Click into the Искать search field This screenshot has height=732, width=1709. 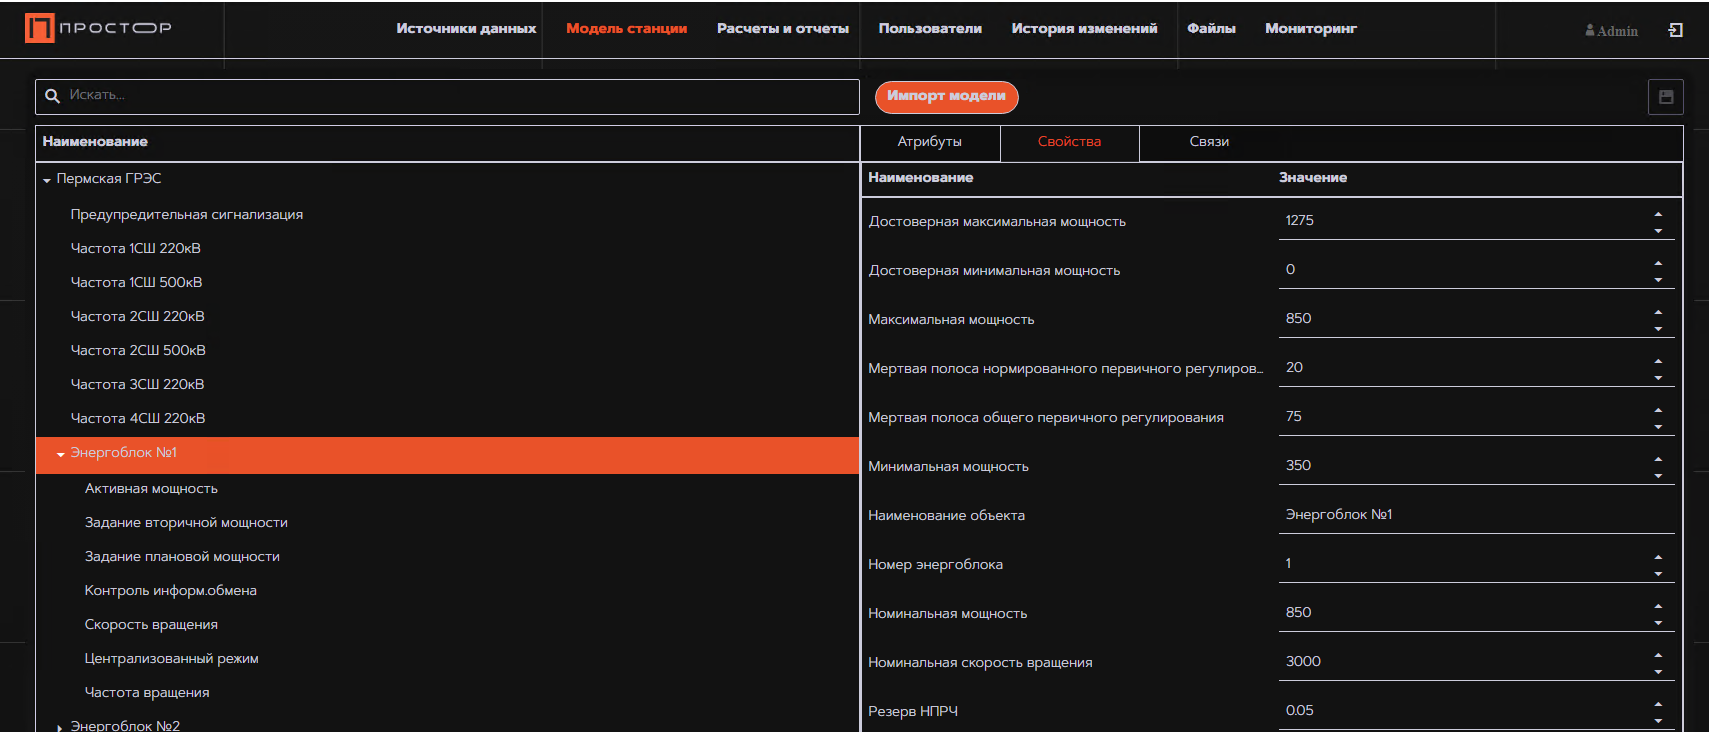[460, 96]
